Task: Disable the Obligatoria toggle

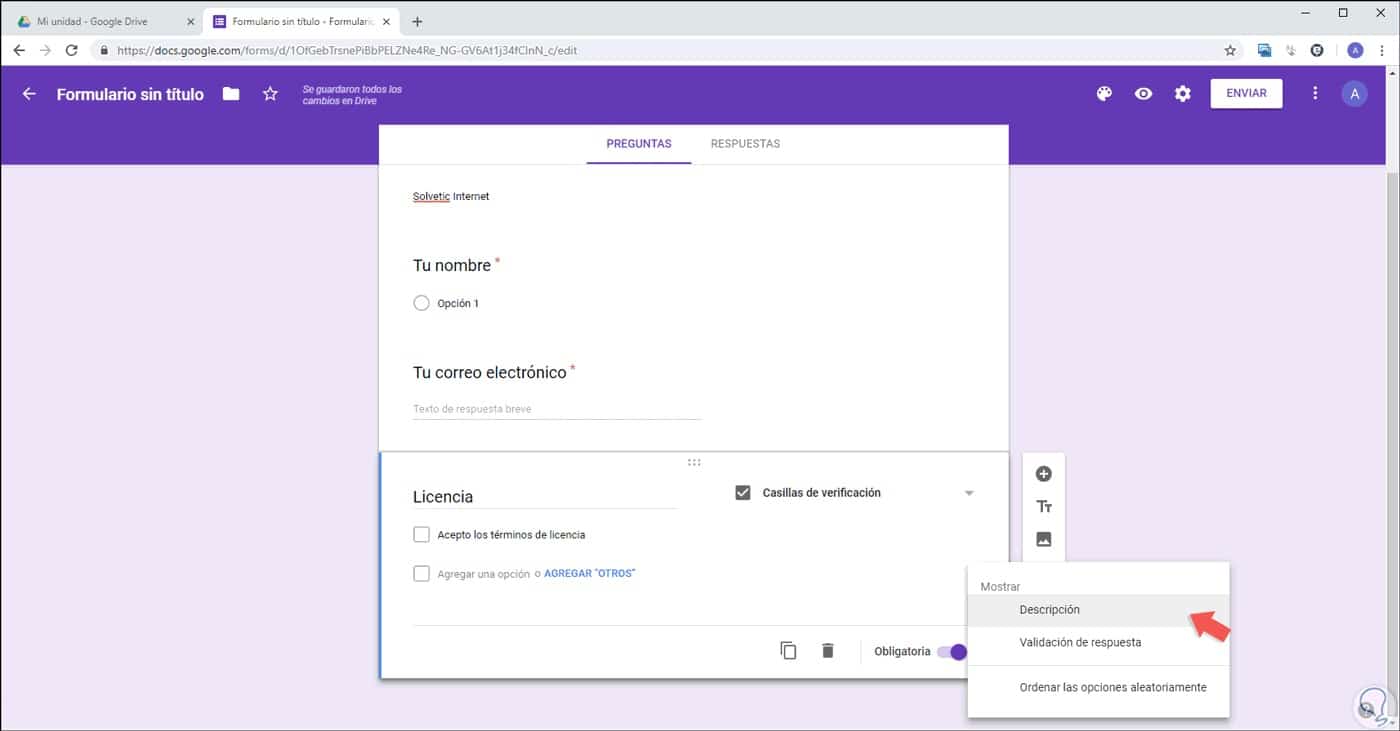Action: [955, 651]
